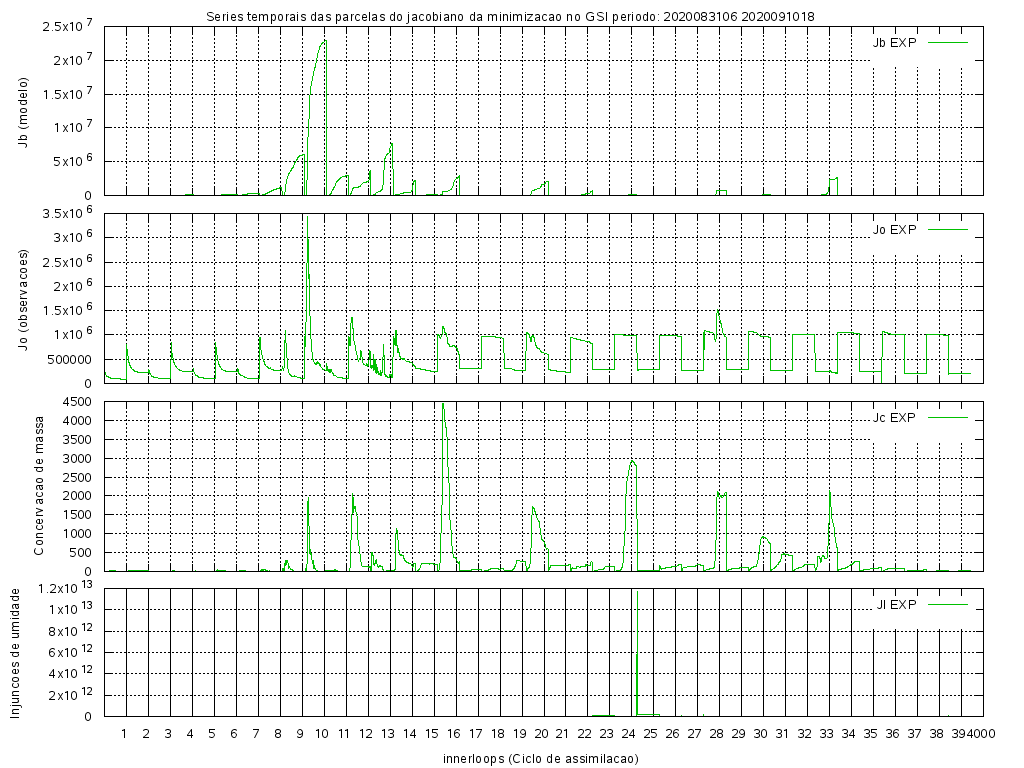
Task: Click the green line sample beside Jb EXP
Action: click(x=948, y=42)
